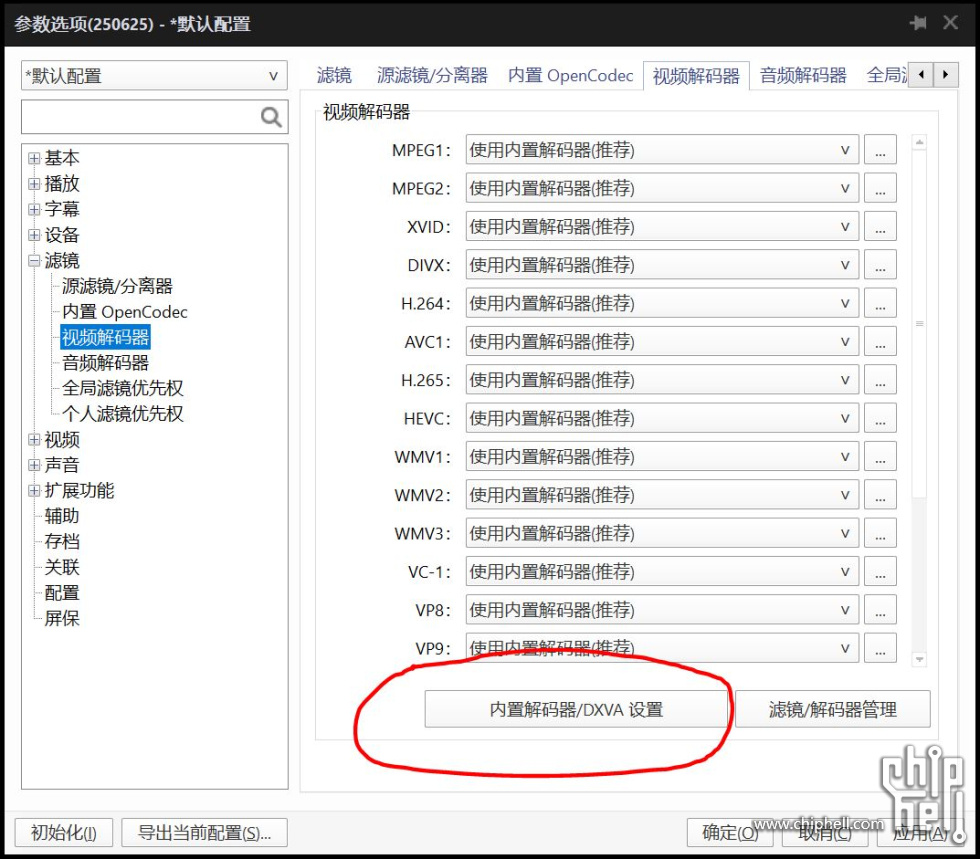Expand the 基本 tree node

(34, 158)
